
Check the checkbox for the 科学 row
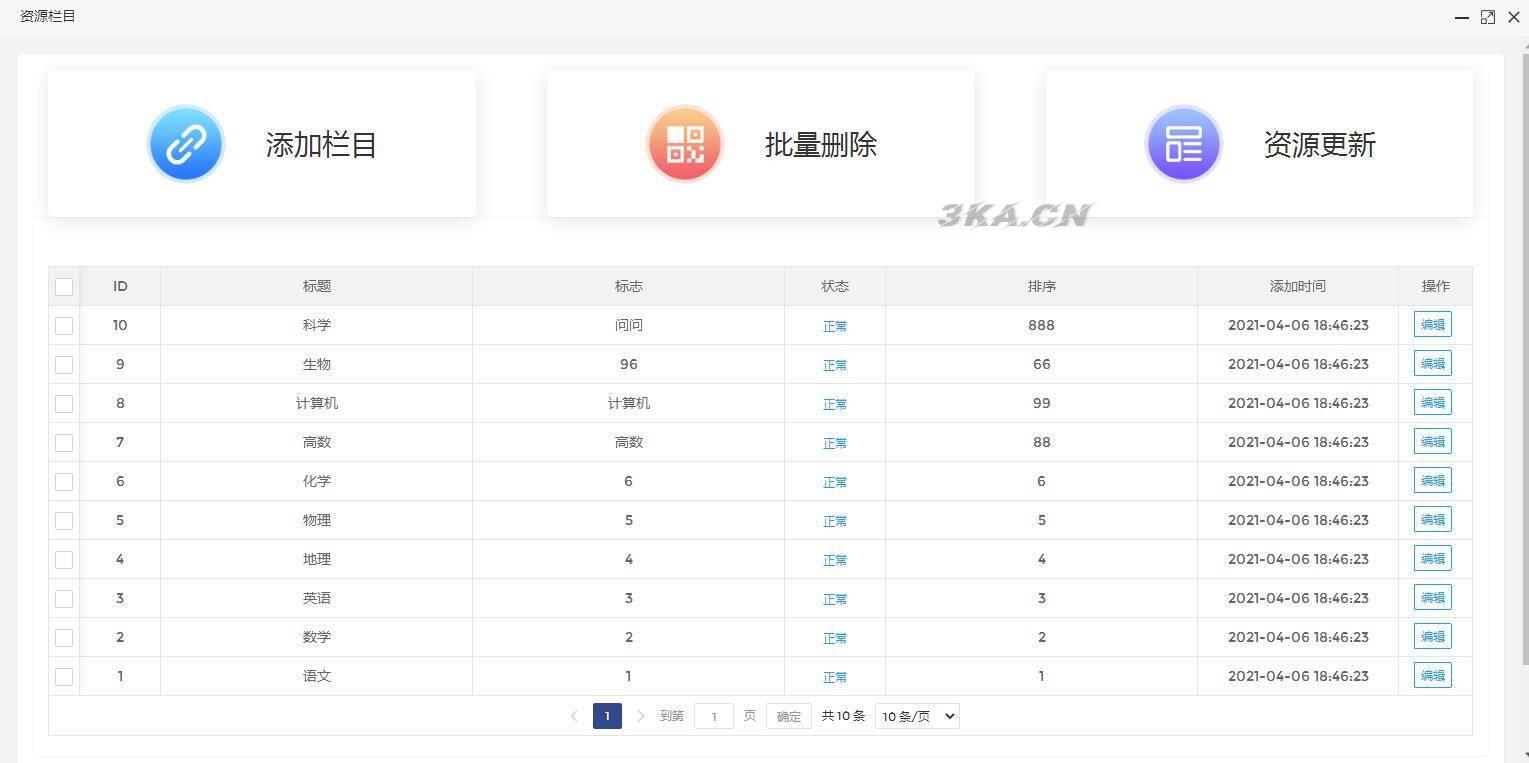(64, 326)
